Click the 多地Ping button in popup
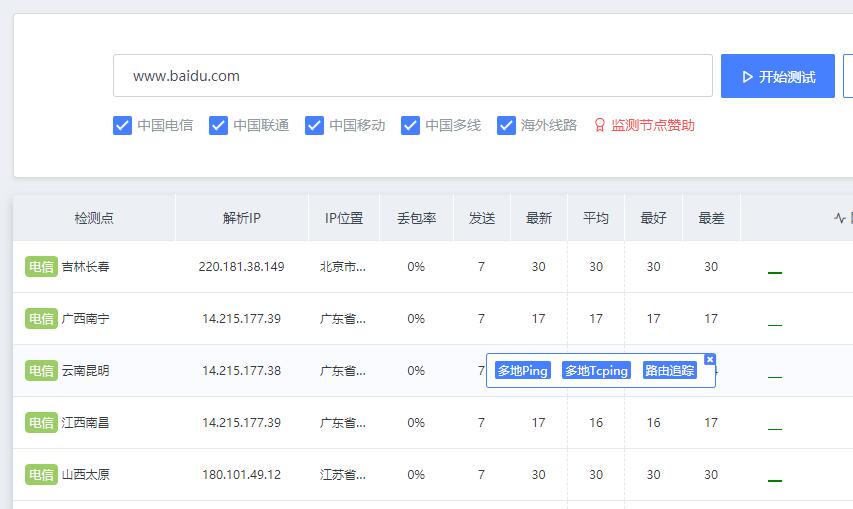 click(x=522, y=370)
